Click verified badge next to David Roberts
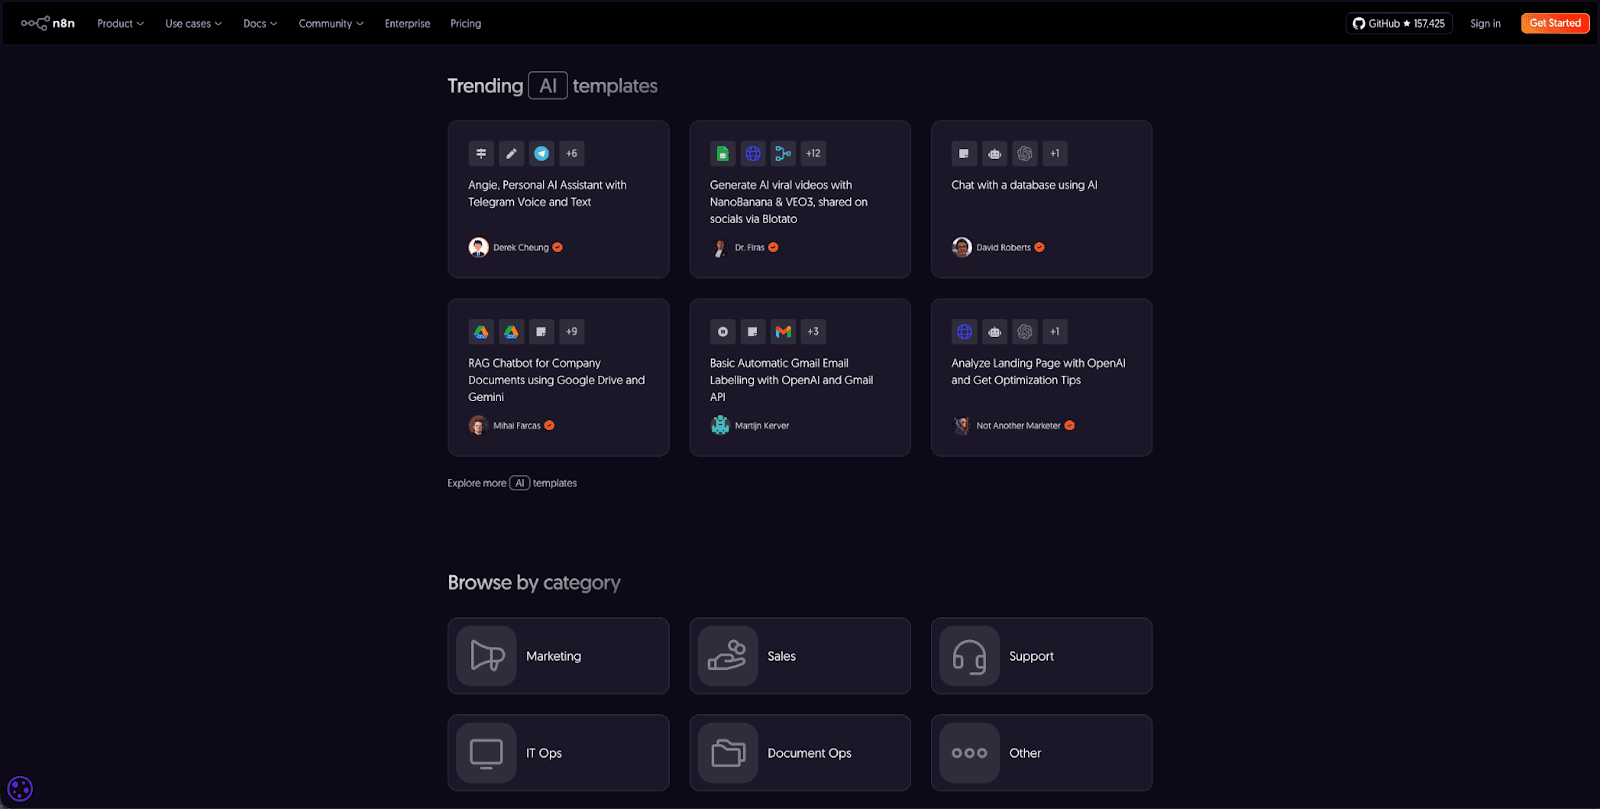 click(1040, 247)
